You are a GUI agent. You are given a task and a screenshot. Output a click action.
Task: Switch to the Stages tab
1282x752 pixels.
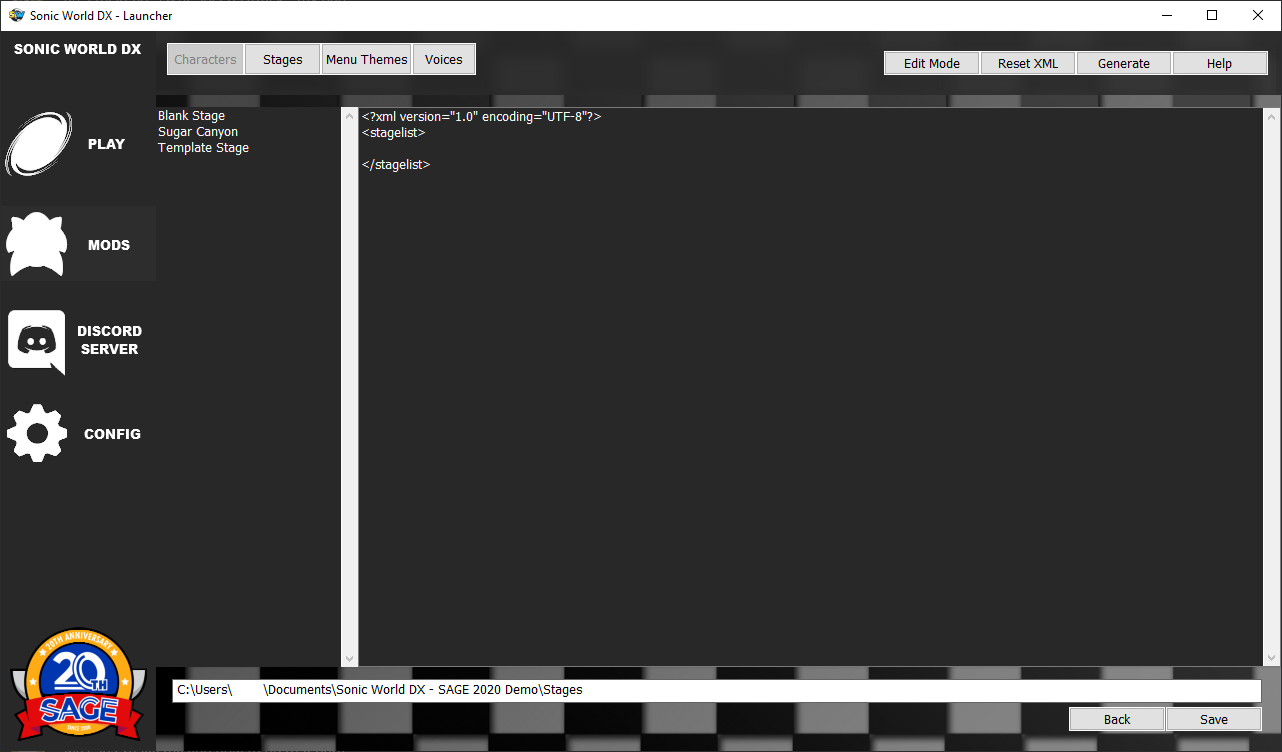point(283,59)
